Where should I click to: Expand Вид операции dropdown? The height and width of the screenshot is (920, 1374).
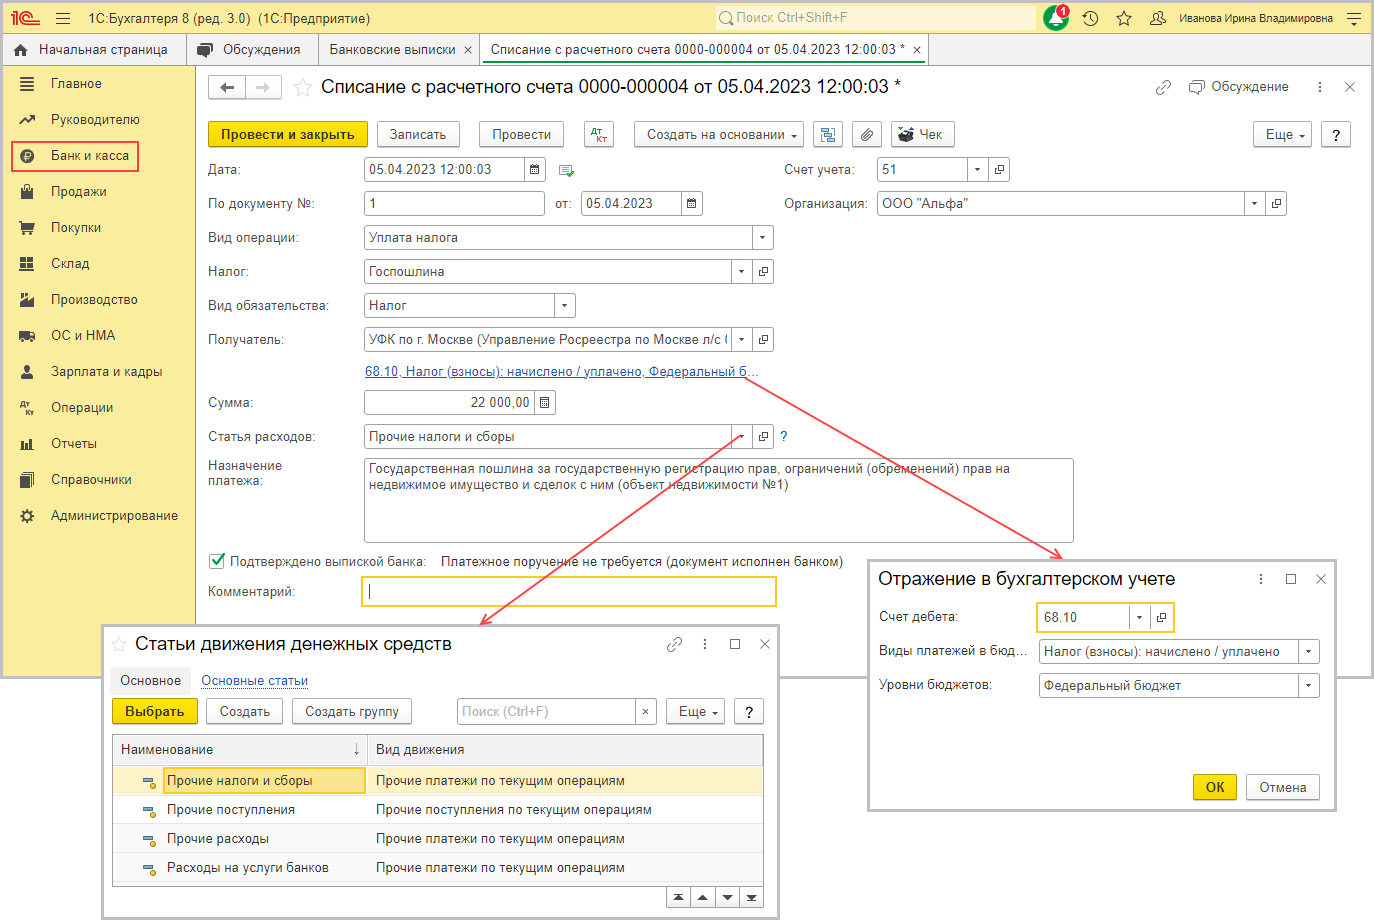tap(763, 238)
